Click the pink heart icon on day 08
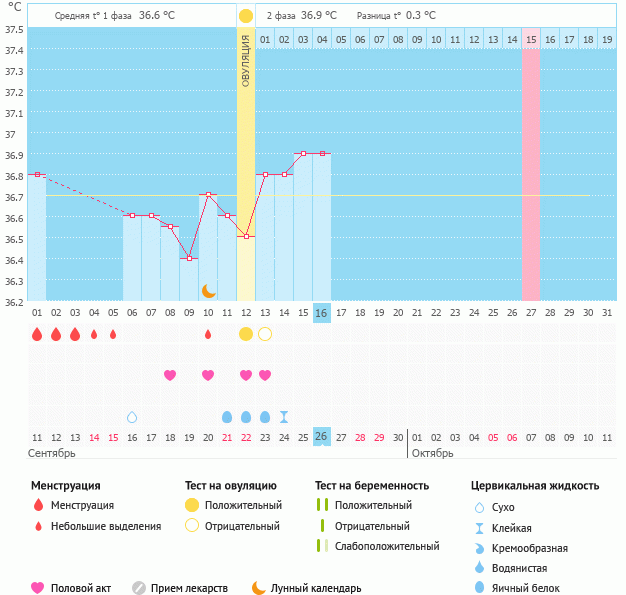The height and width of the screenshot is (595, 626). coord(170,375)
